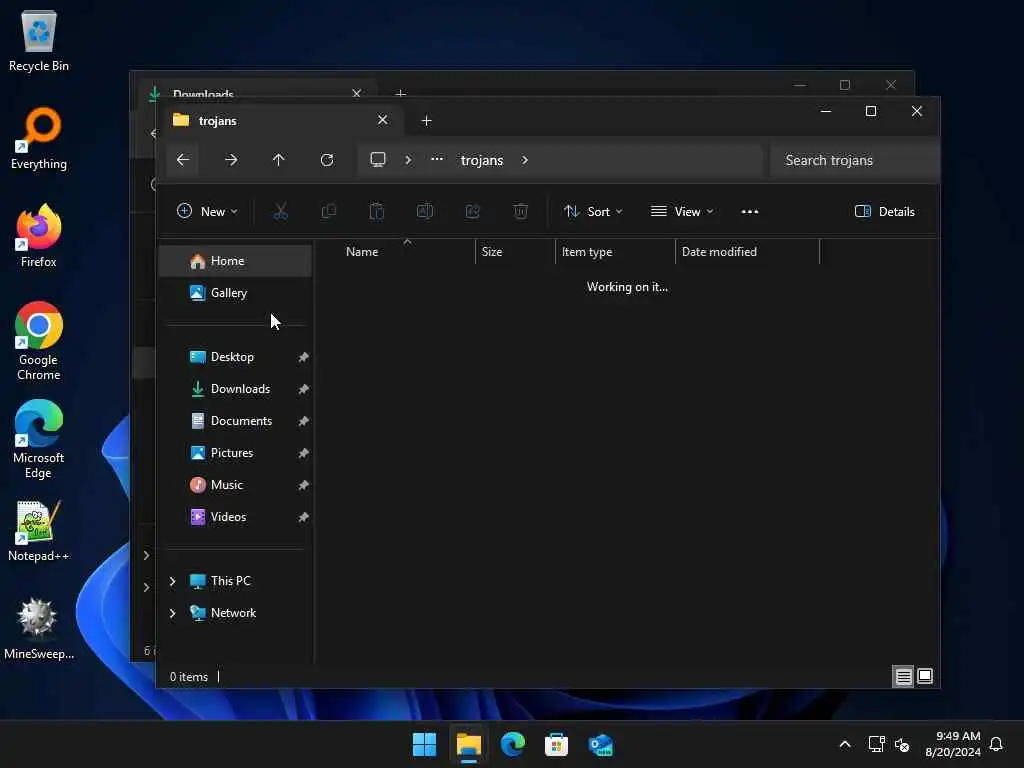1024x768 pixels.
Task: Open the Windows Start menu
Action: [424, 744]
